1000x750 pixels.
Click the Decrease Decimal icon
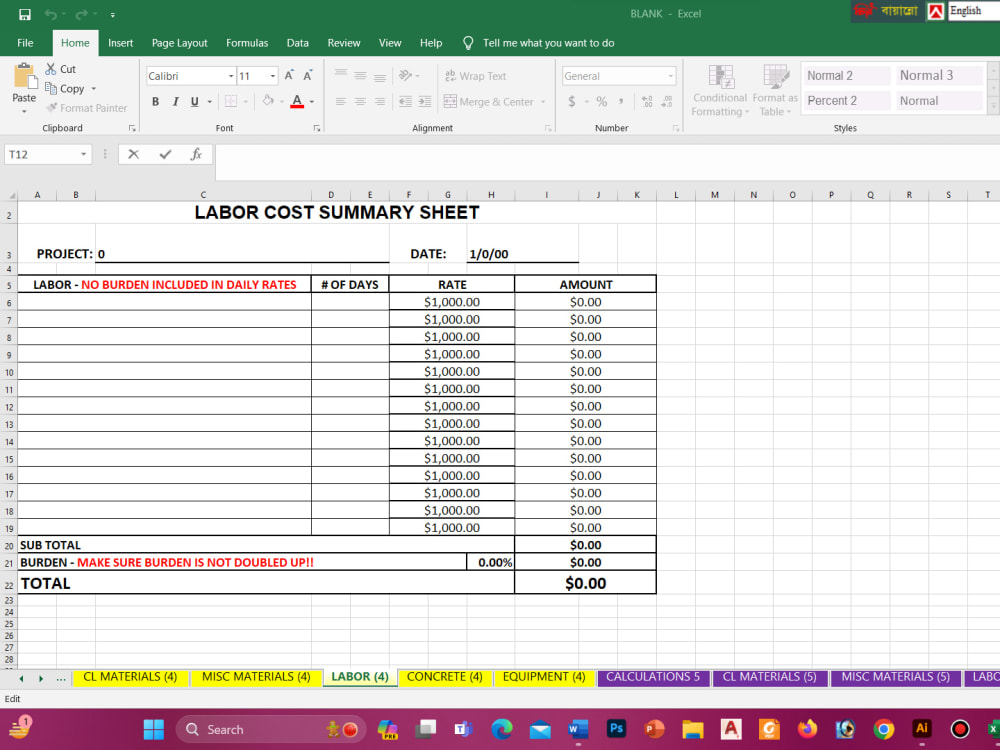(666, 101)
